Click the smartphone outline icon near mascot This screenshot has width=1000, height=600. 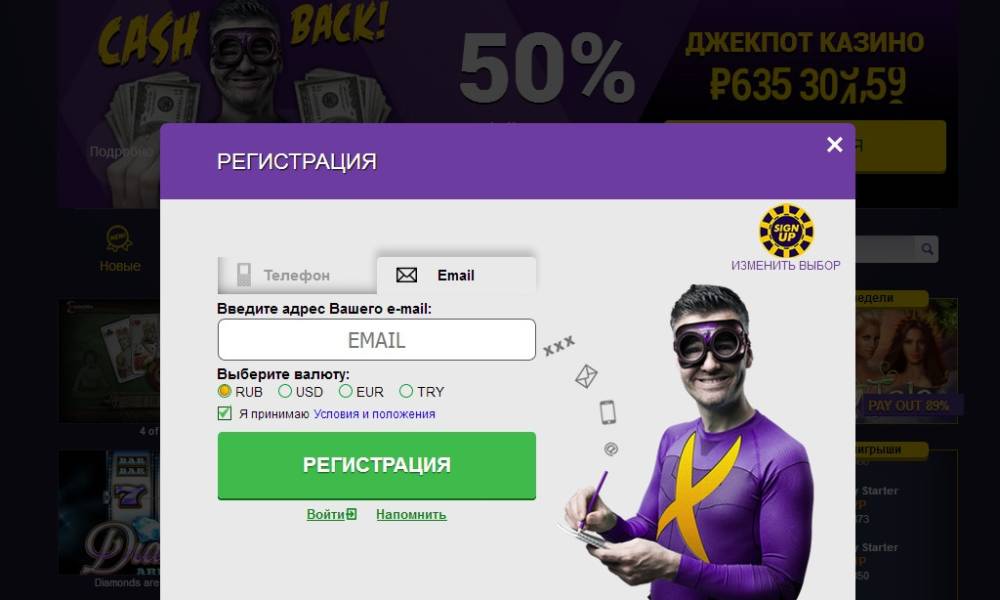[x=608, y=413]
